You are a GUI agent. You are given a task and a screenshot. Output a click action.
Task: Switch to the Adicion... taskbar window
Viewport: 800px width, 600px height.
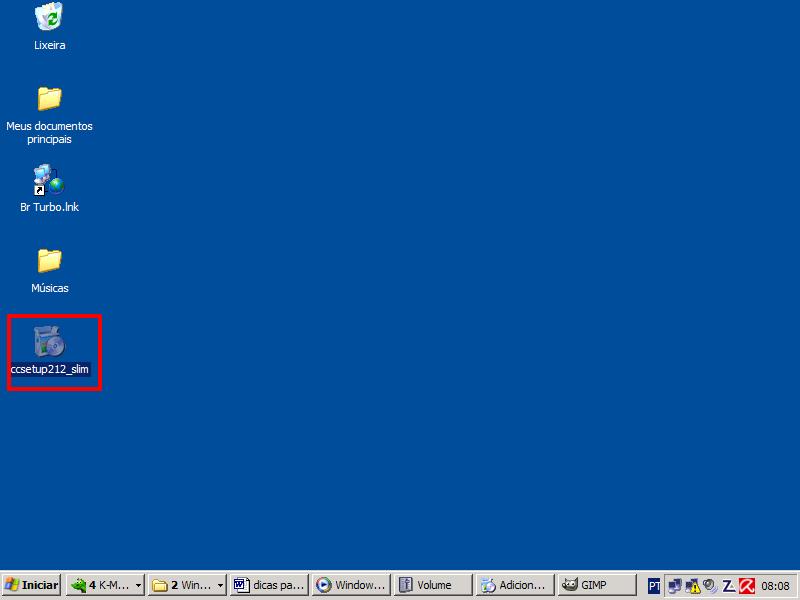pos(515,585)
